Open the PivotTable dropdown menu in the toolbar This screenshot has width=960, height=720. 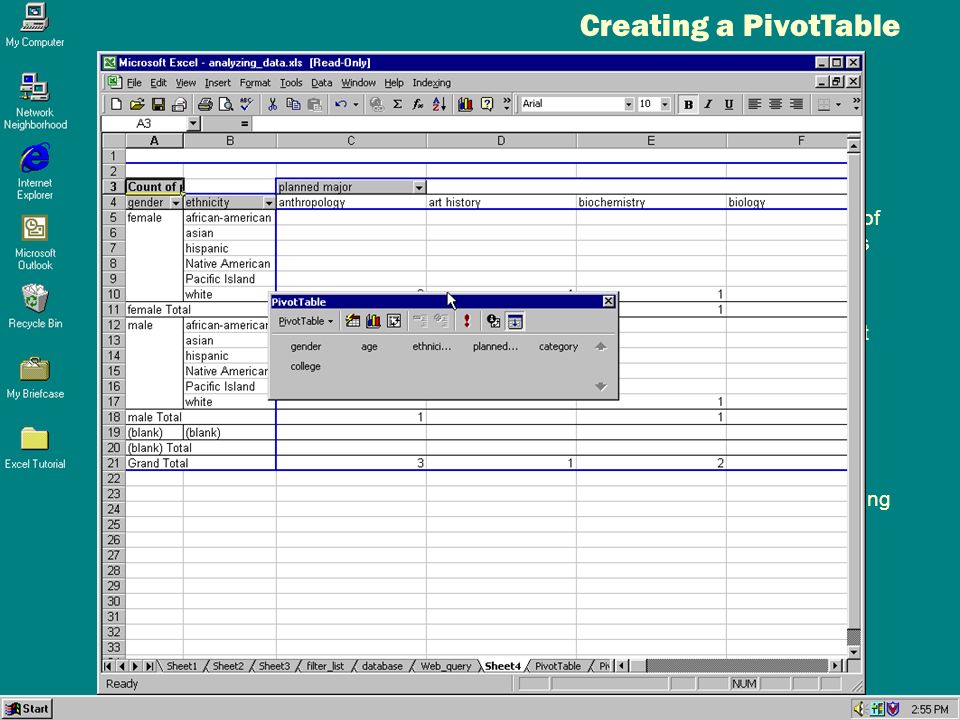[306, 321]
